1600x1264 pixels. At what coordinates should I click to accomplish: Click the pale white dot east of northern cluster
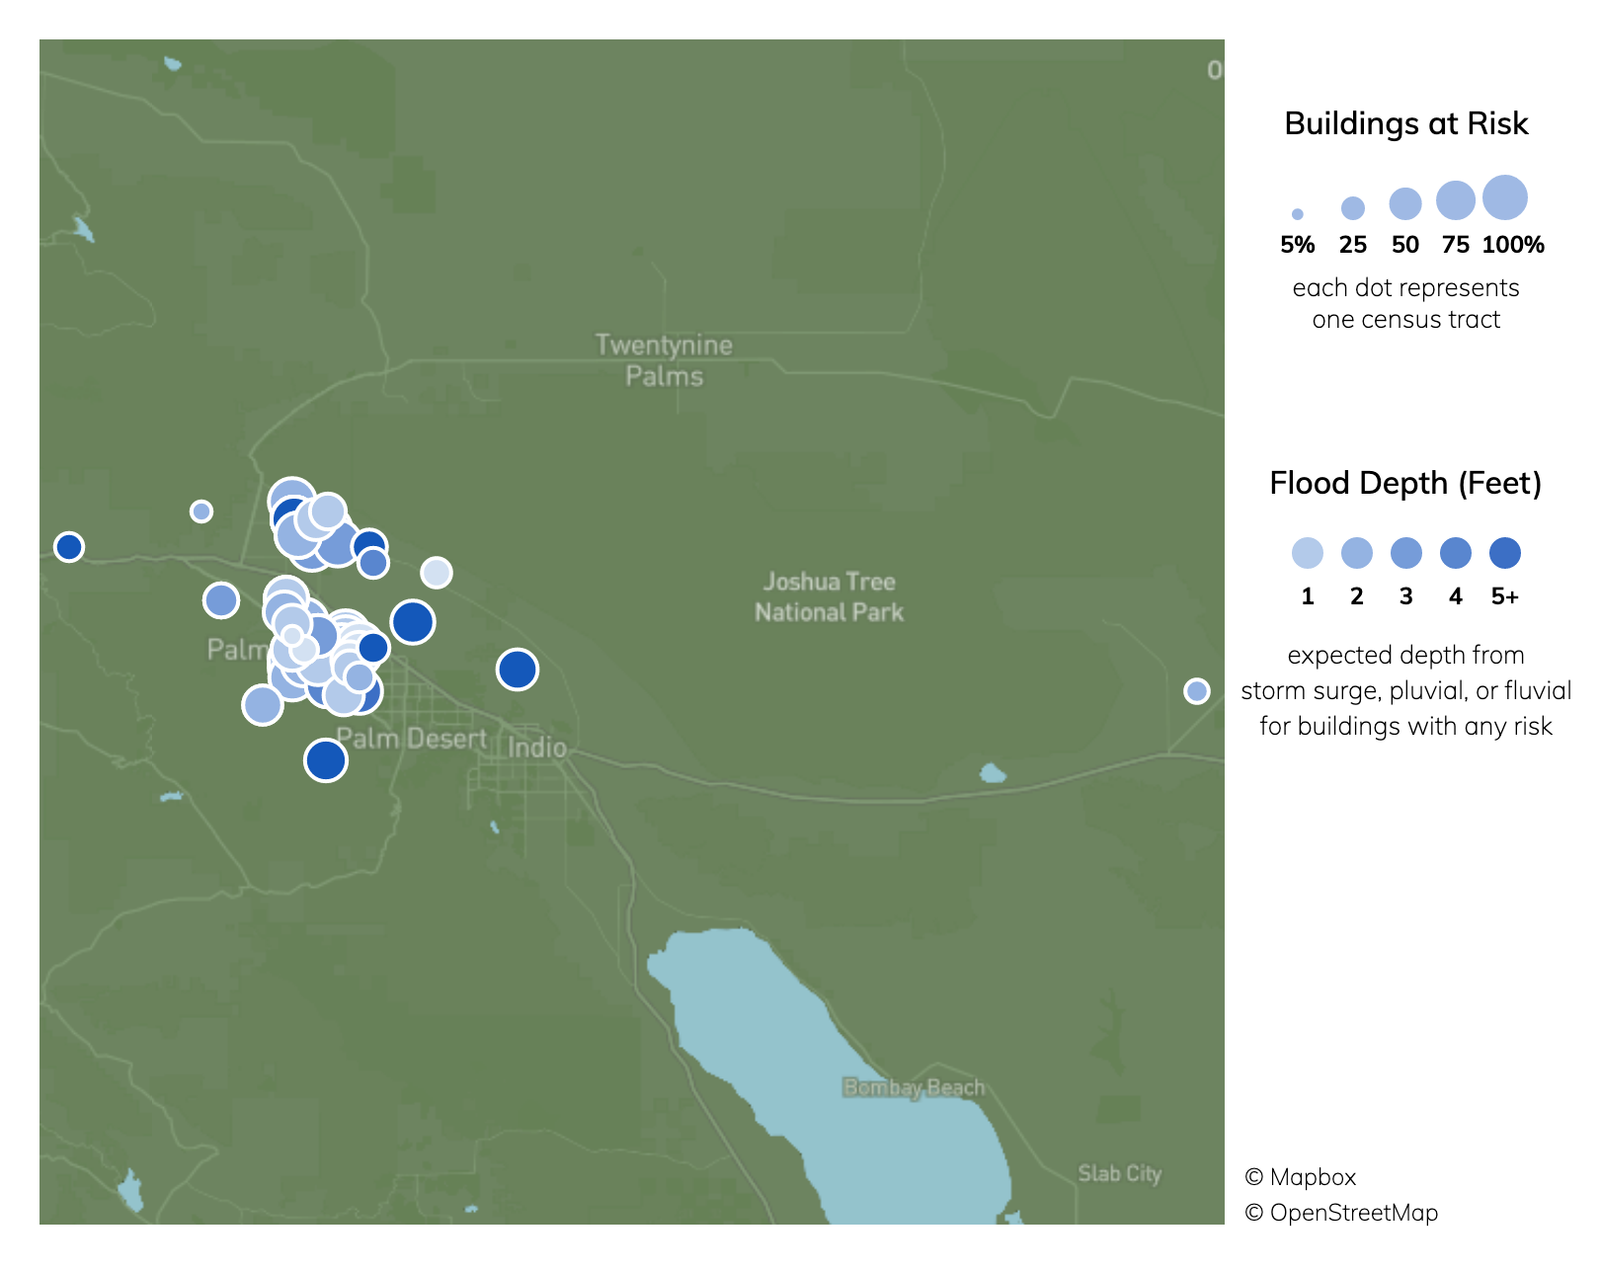436,572
